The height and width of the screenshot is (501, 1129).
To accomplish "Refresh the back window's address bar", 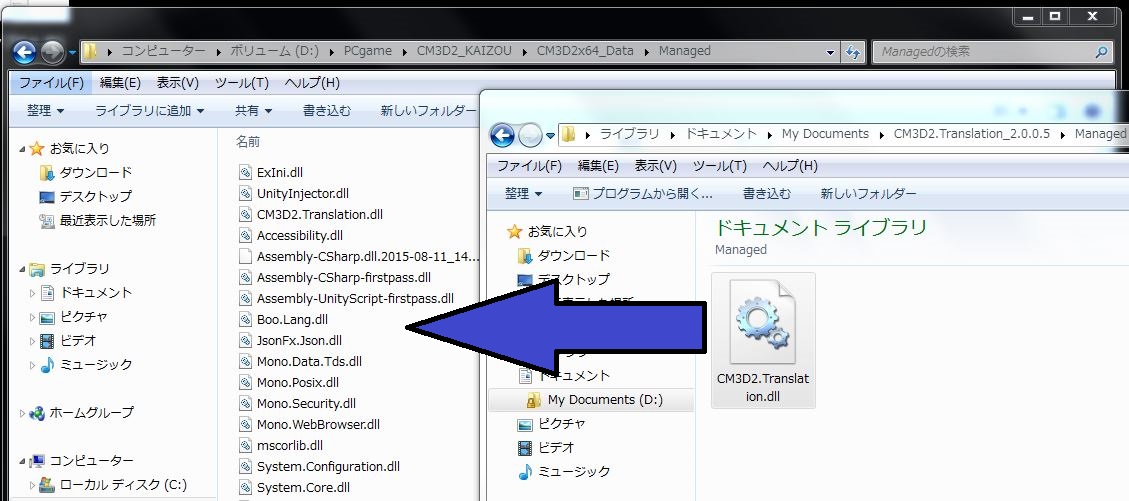I will tap(853, 51).
